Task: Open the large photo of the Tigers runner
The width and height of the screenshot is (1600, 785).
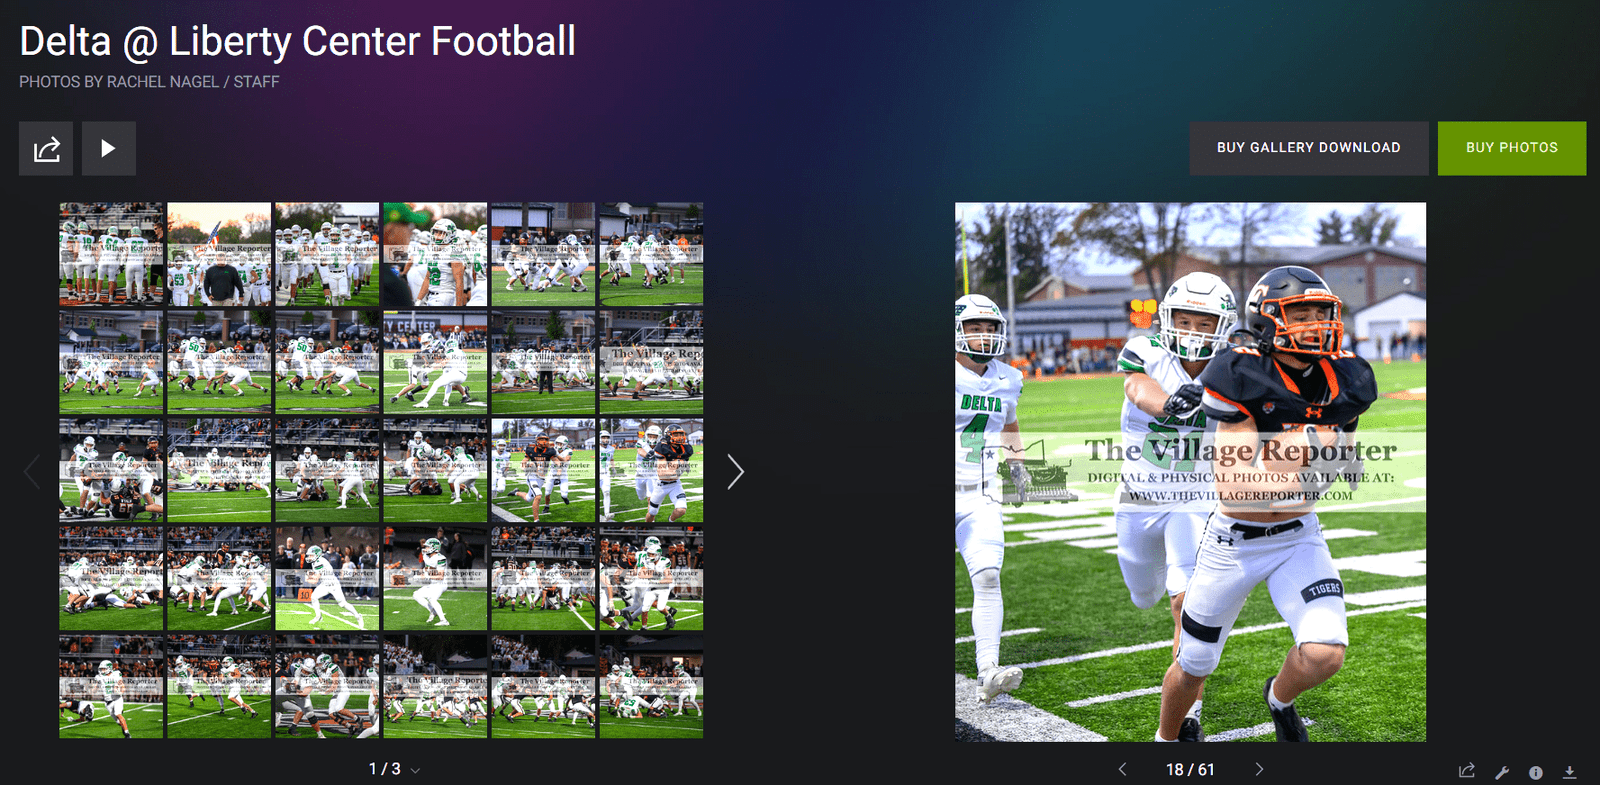Action: coord(1190,472)
